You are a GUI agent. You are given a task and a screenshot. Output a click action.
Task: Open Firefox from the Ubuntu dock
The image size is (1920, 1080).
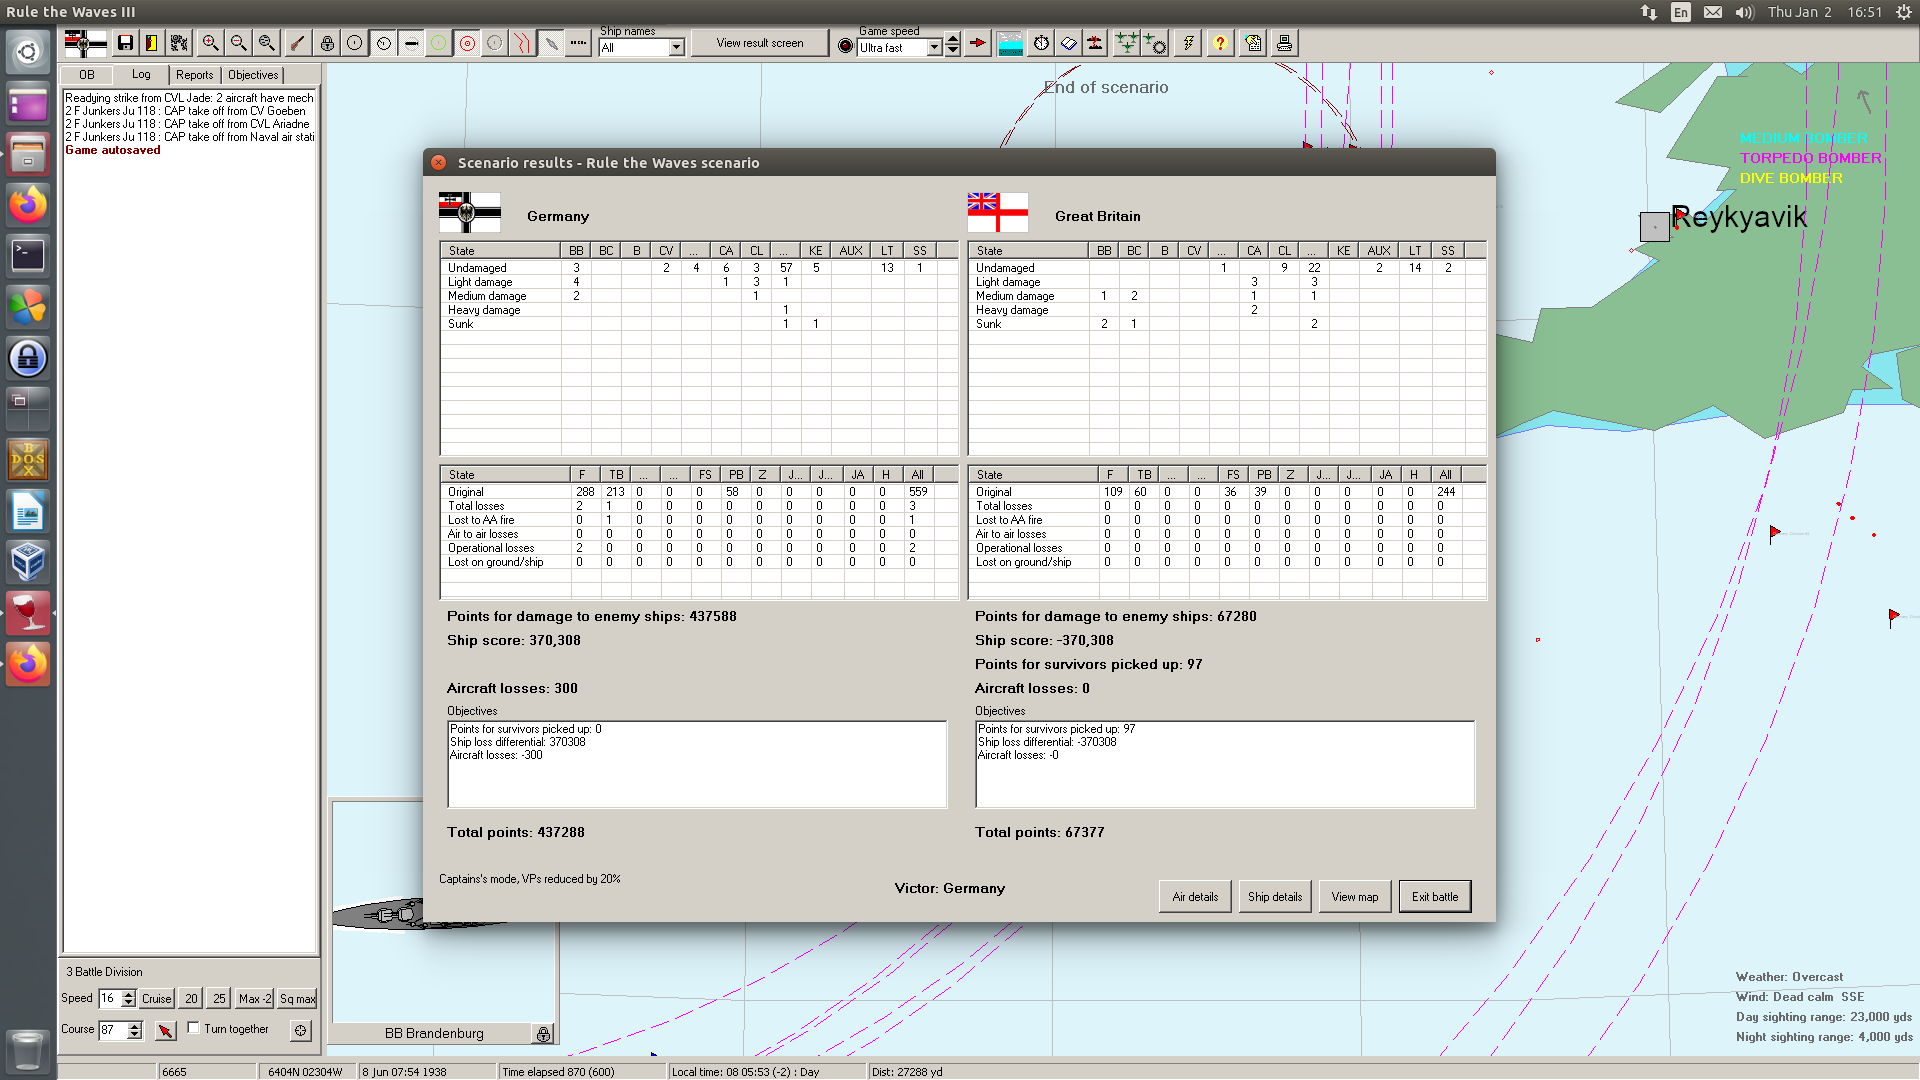click(28, 205)
